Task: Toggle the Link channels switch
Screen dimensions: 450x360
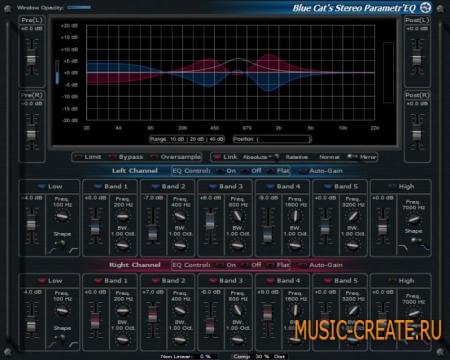Action: pos(217,157)
